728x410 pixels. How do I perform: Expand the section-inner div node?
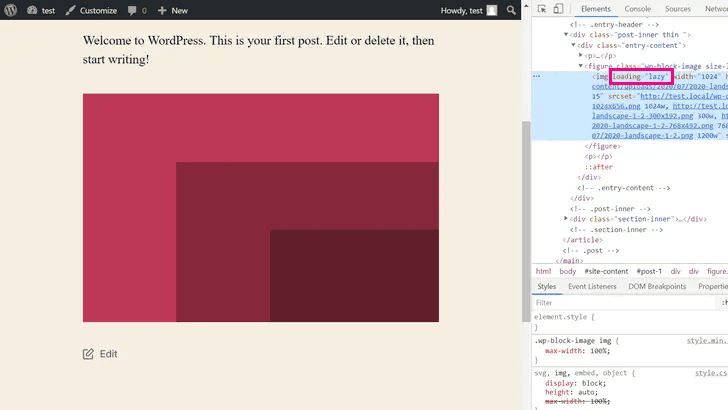click(x=566, y=219)
